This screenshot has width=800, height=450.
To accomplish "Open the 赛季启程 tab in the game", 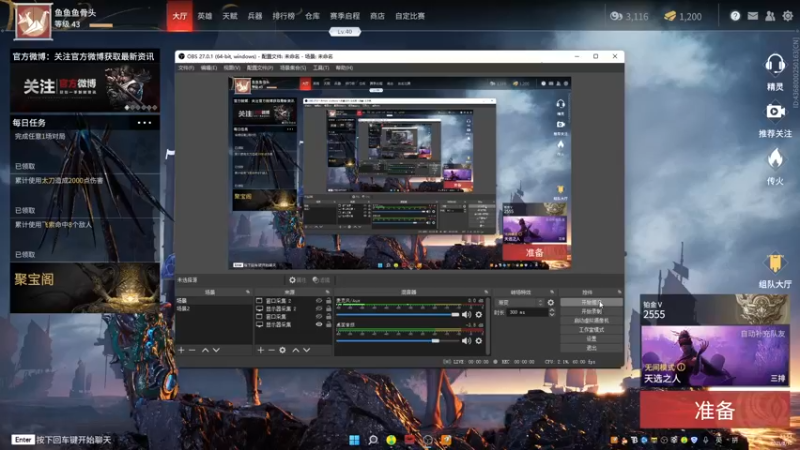I will coord(345,16).
